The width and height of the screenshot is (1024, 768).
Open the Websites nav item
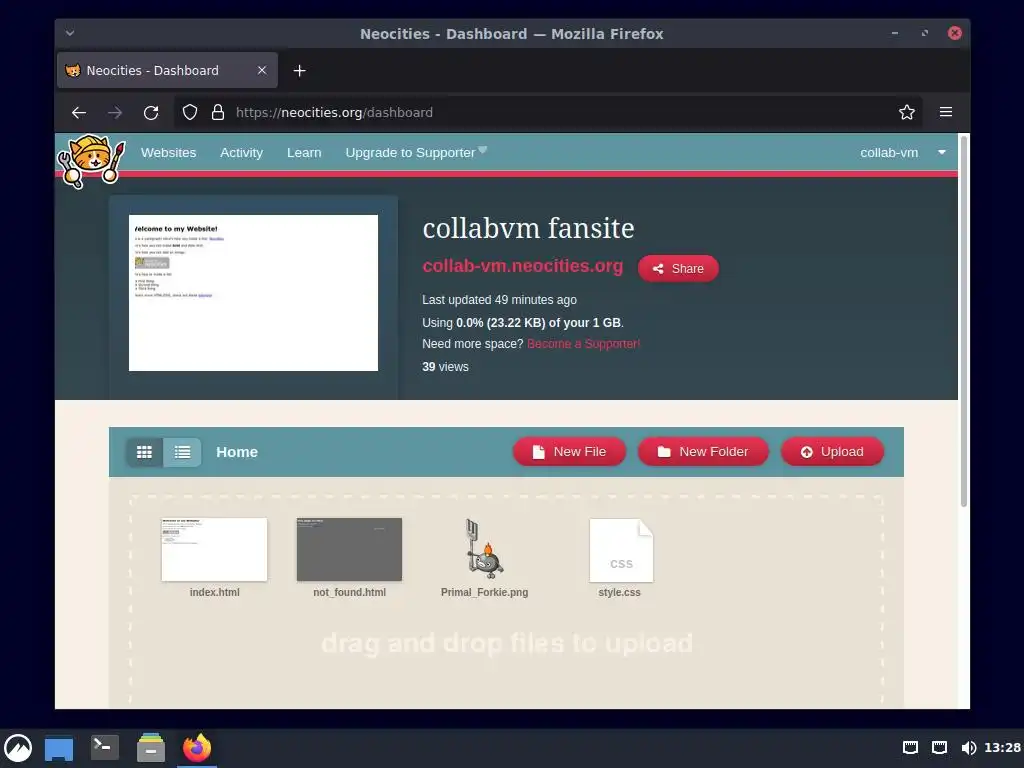click(x=168, y=152)
